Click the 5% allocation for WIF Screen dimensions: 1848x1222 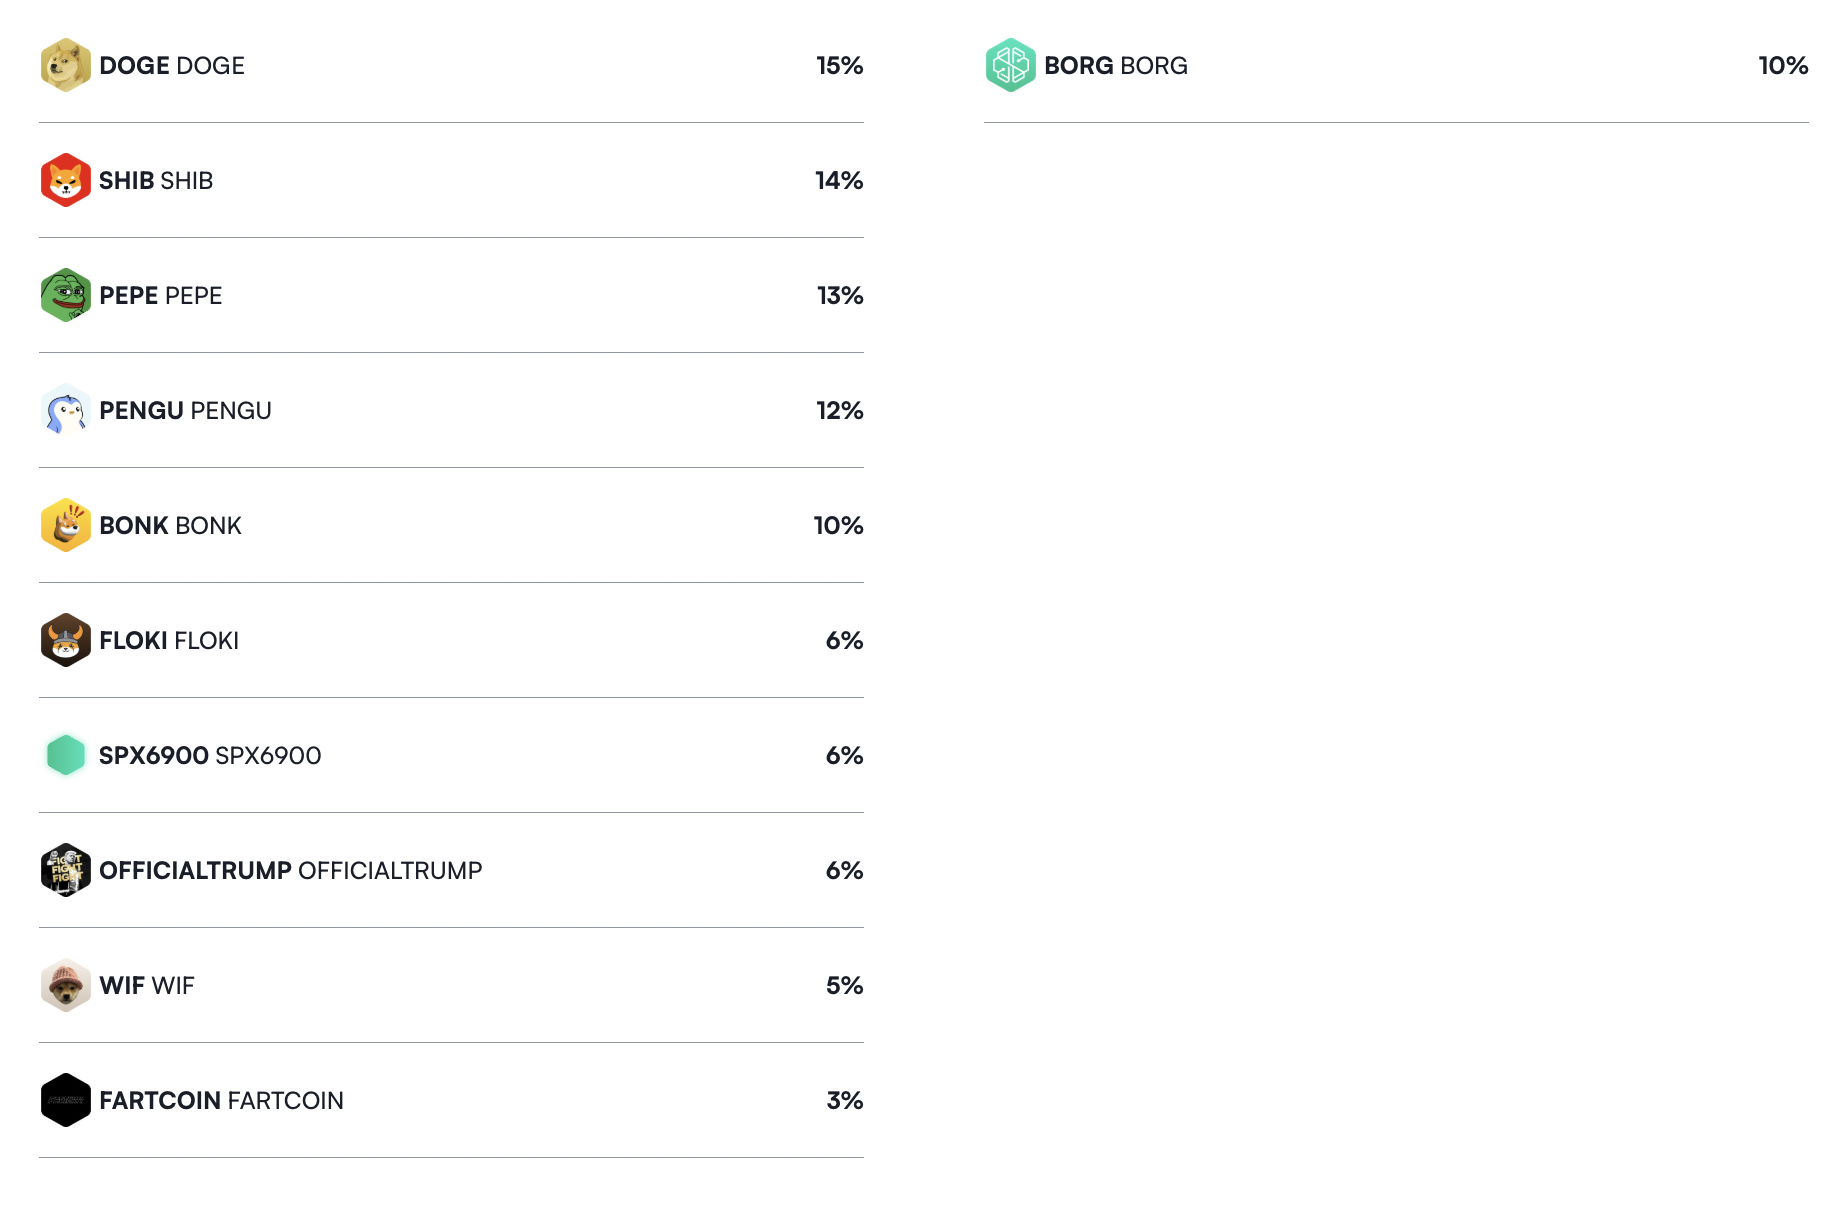click(x=844, y=986)
